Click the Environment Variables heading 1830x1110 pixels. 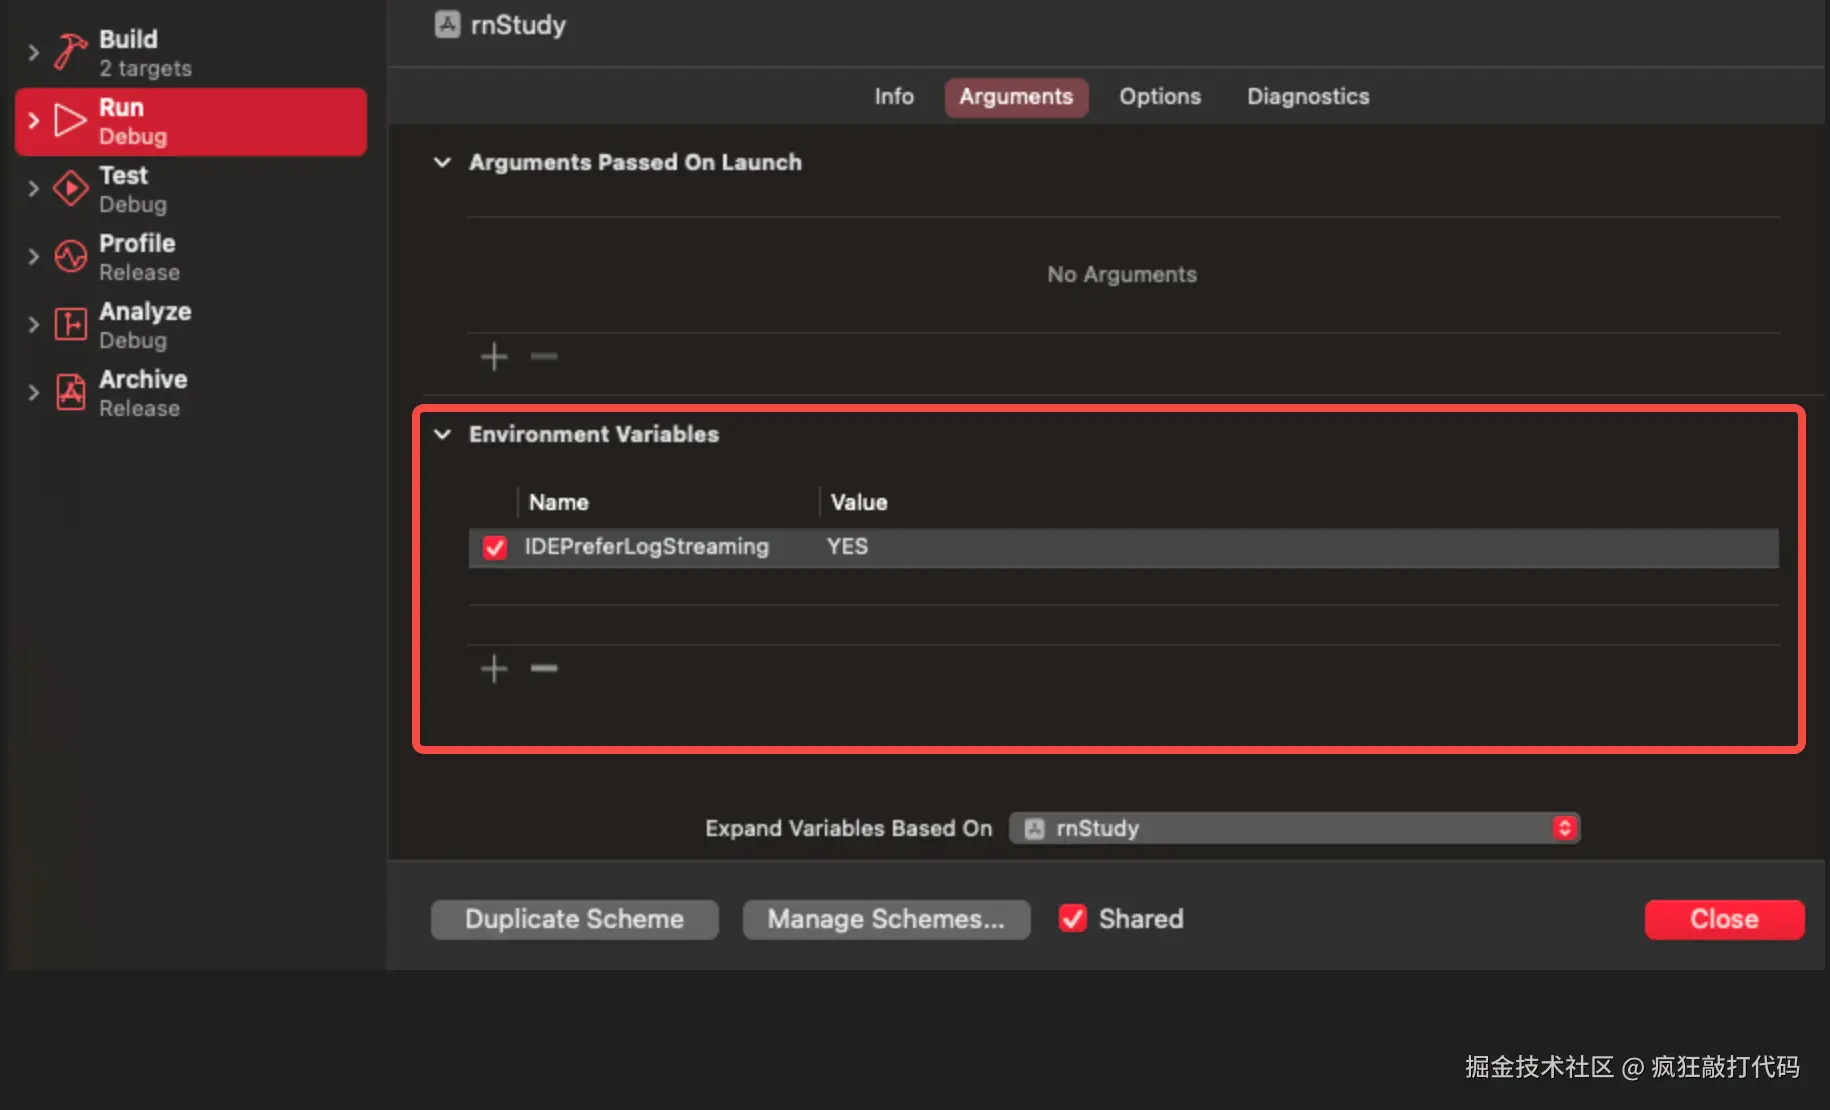pyautogui.click(x=594, y=434)
